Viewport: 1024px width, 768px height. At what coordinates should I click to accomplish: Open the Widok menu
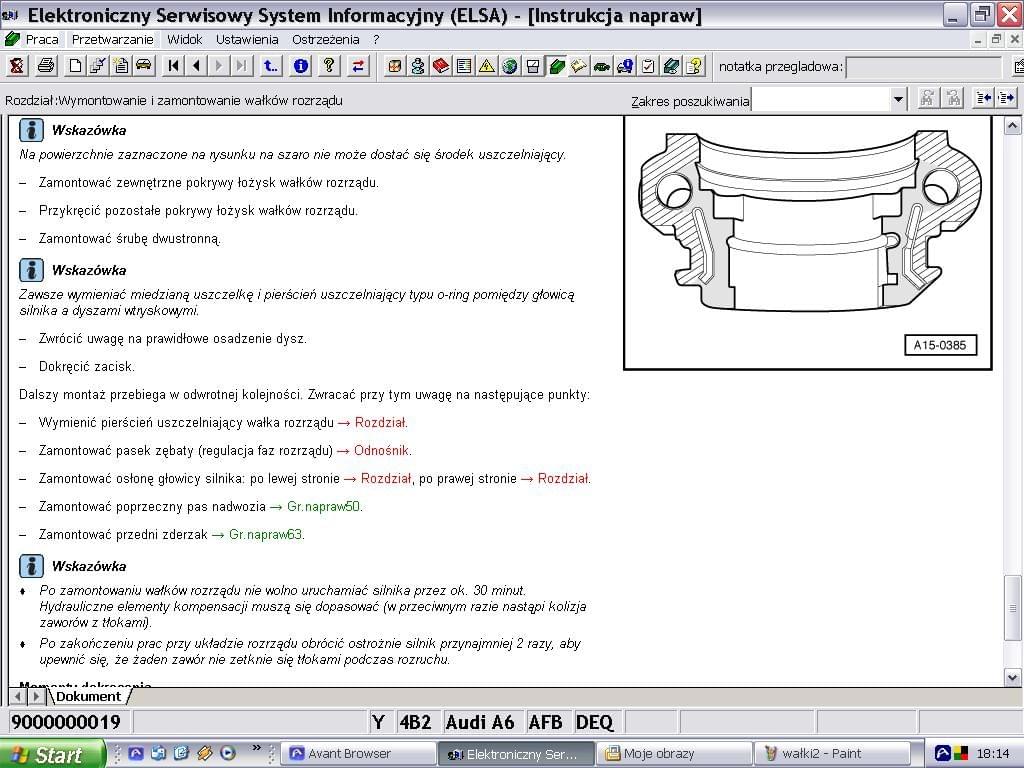tap(185, 39)
